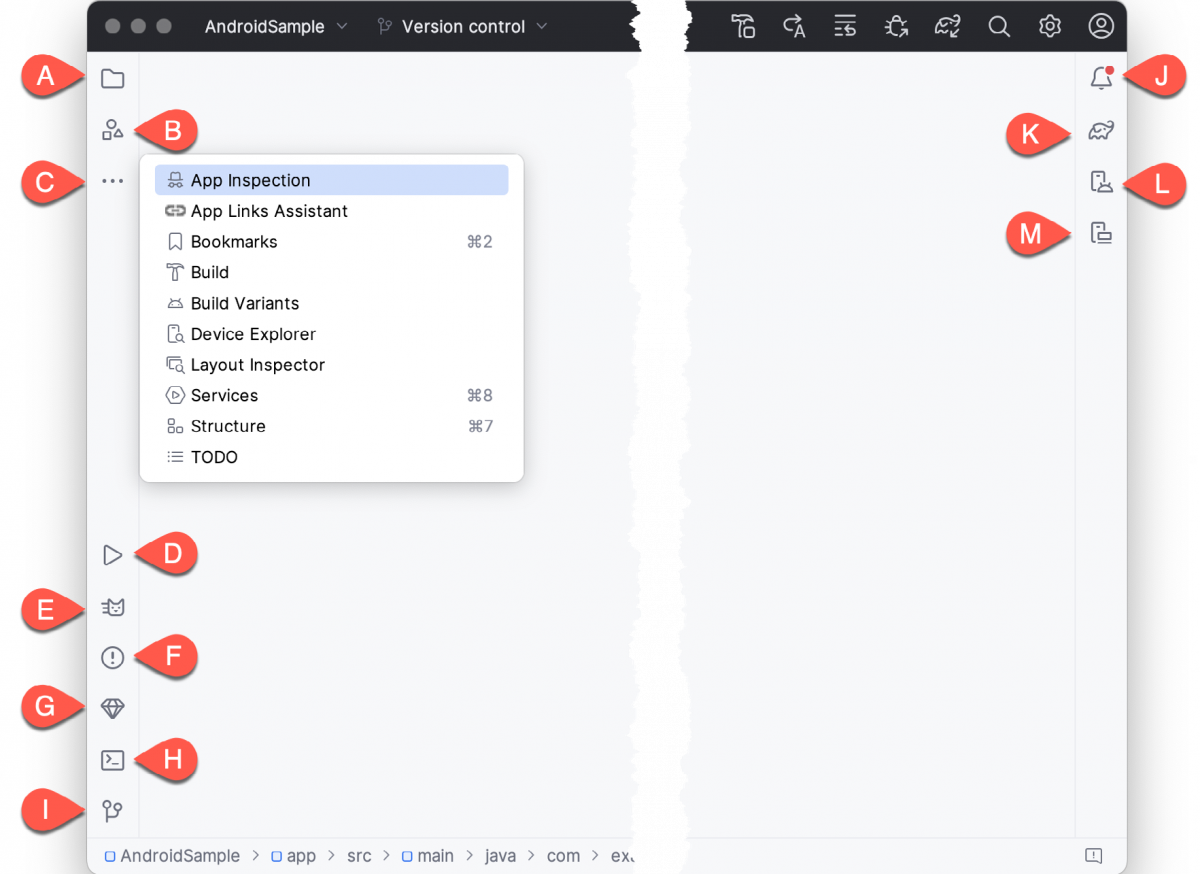Screen dimensions: 1200x874
Task: Open Search Everywhere with the magnifier icon
Action: coord(999,26)
